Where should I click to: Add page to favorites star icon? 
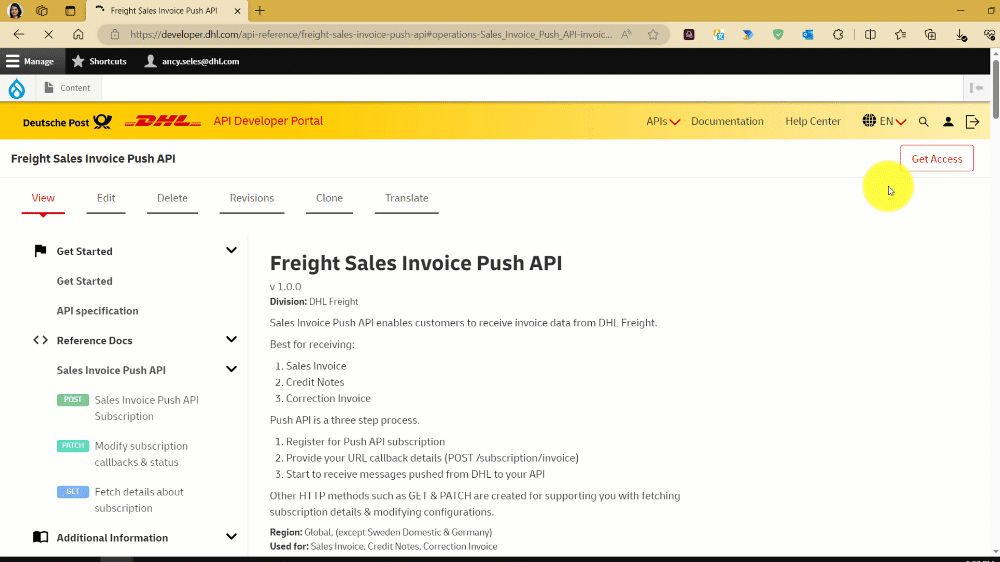653,34
